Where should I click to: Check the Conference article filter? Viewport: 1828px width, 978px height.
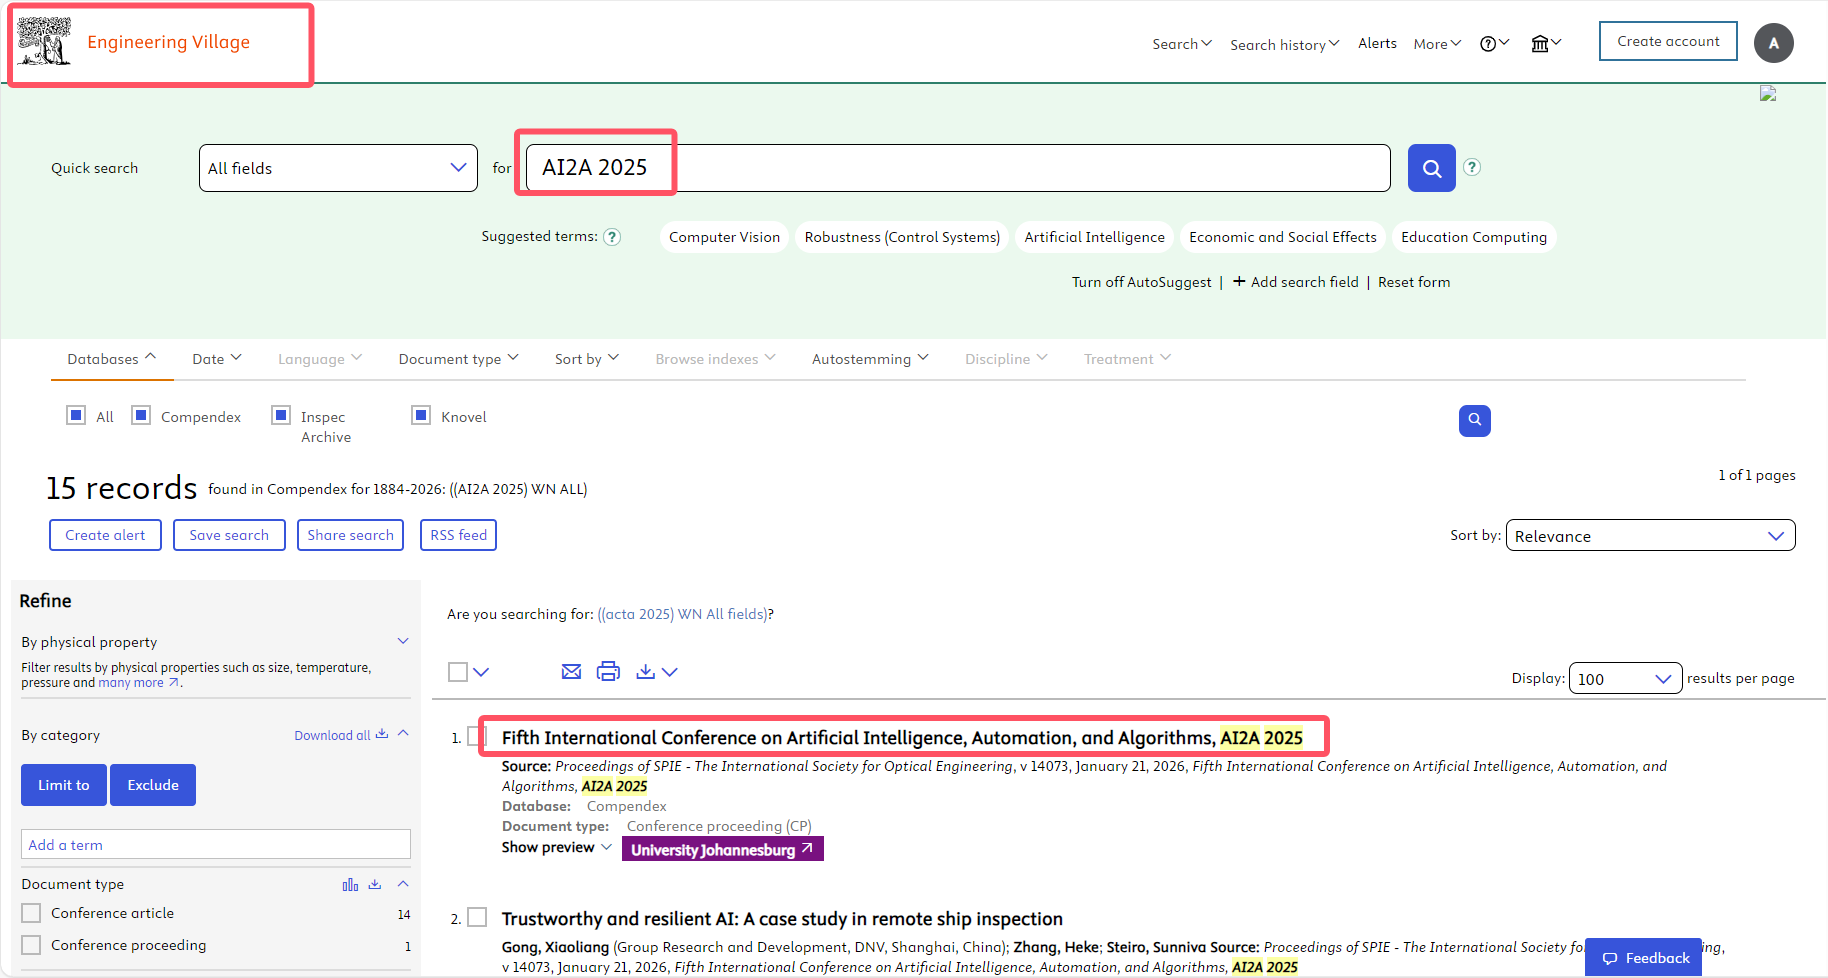[32, 913]
